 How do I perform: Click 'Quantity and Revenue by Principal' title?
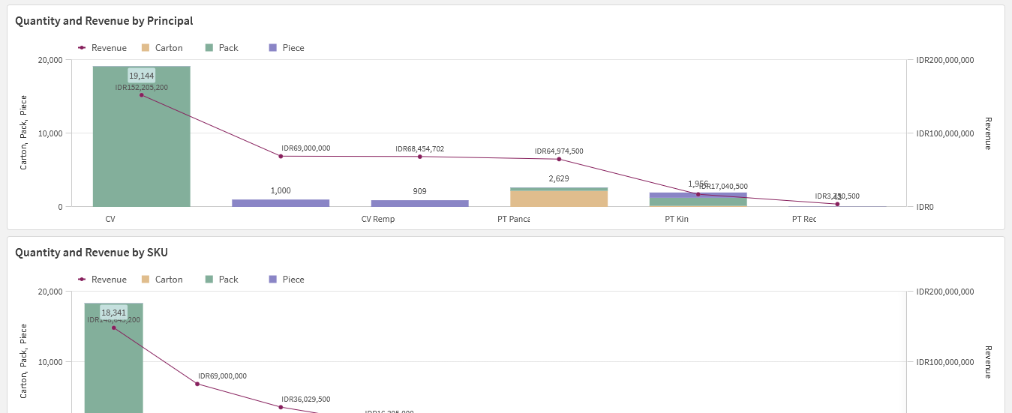pyautogui.click(x=104, y=21)
